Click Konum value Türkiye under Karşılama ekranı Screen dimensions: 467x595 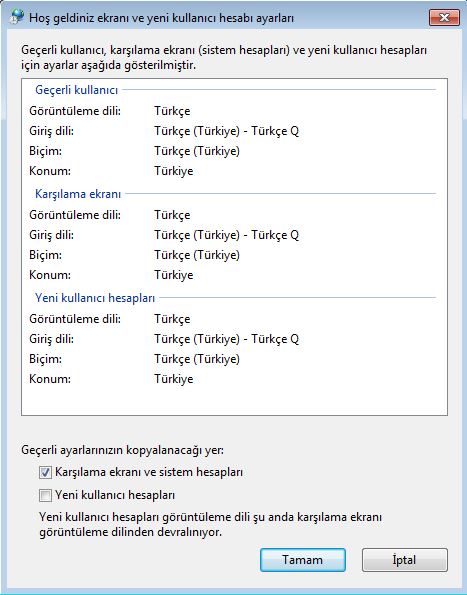click(x=174, y=275)
